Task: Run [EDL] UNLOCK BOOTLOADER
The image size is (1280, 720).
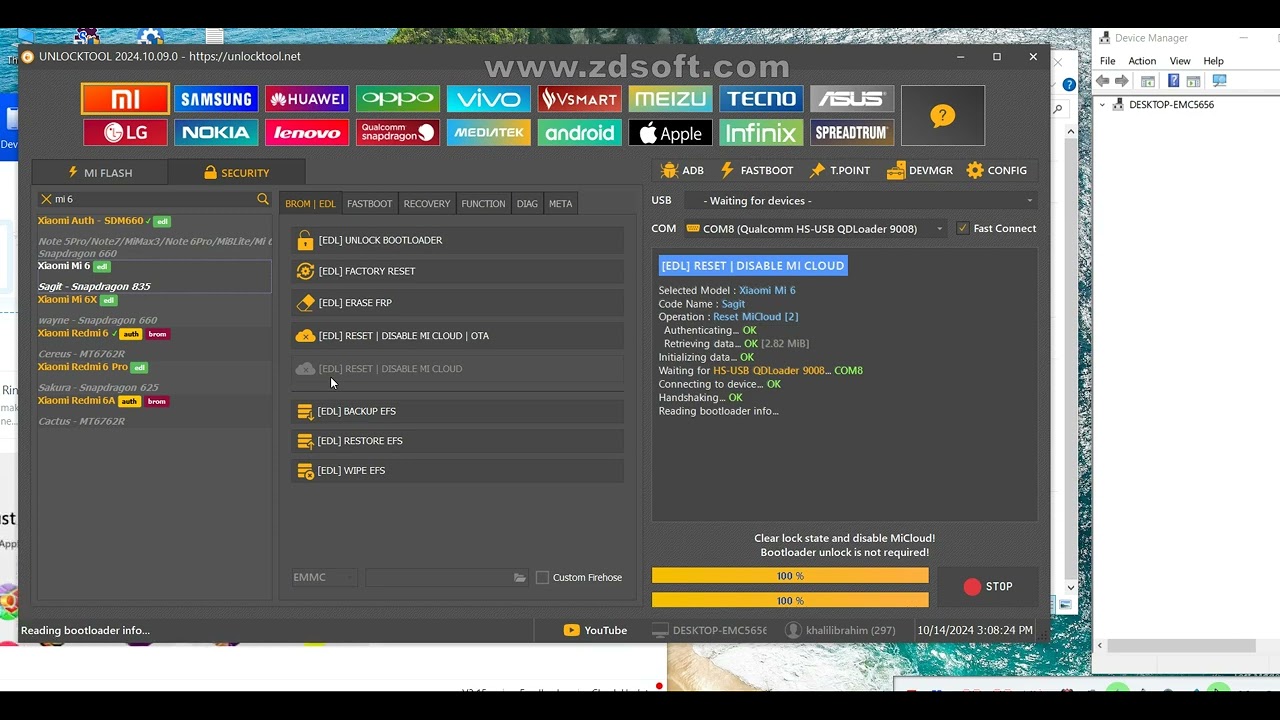Action: tap(457, 241)
